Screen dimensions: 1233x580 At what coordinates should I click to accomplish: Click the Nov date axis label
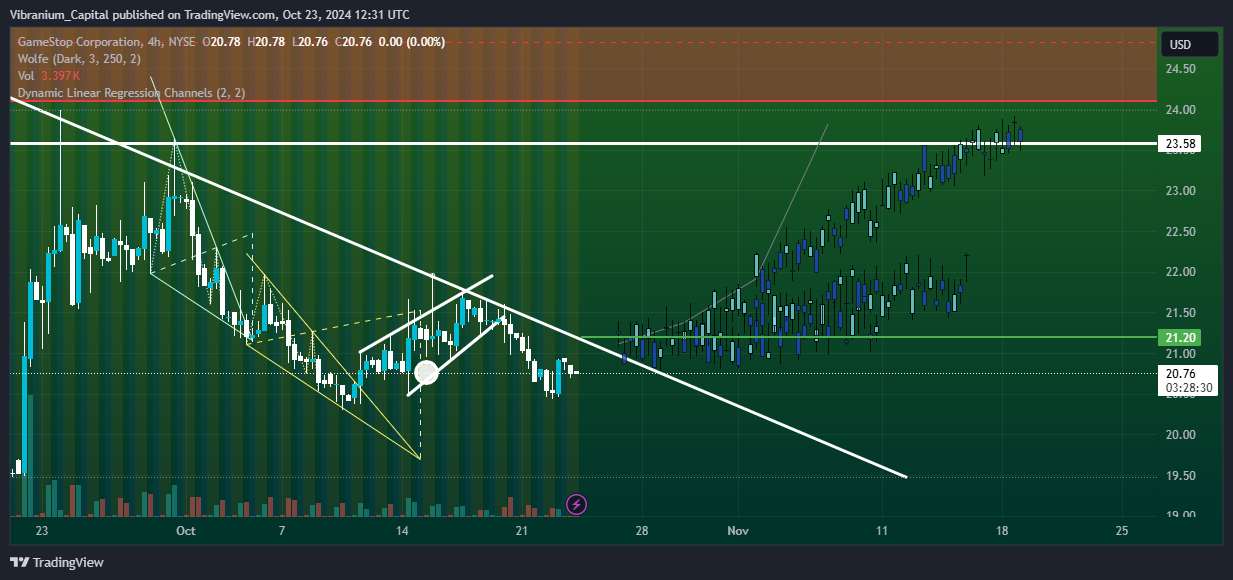click(738, 530)
